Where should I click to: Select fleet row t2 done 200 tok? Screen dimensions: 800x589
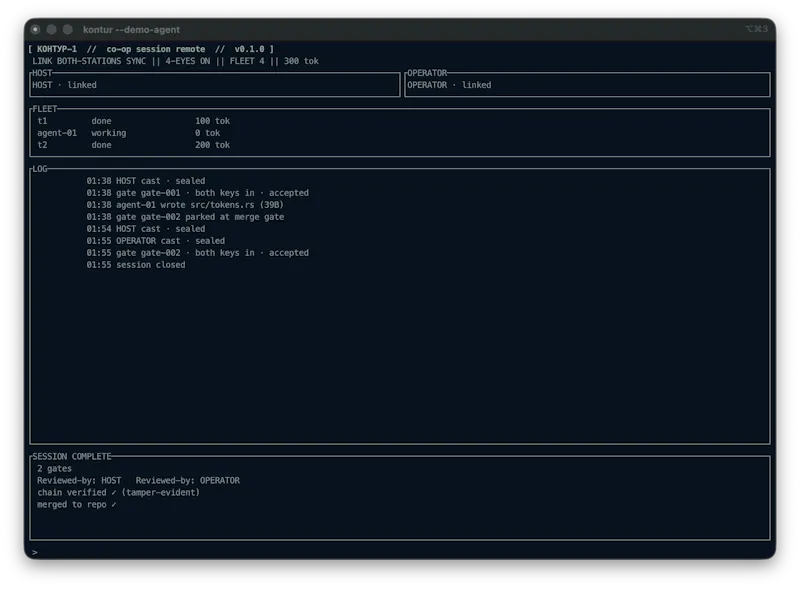[134, 145]
